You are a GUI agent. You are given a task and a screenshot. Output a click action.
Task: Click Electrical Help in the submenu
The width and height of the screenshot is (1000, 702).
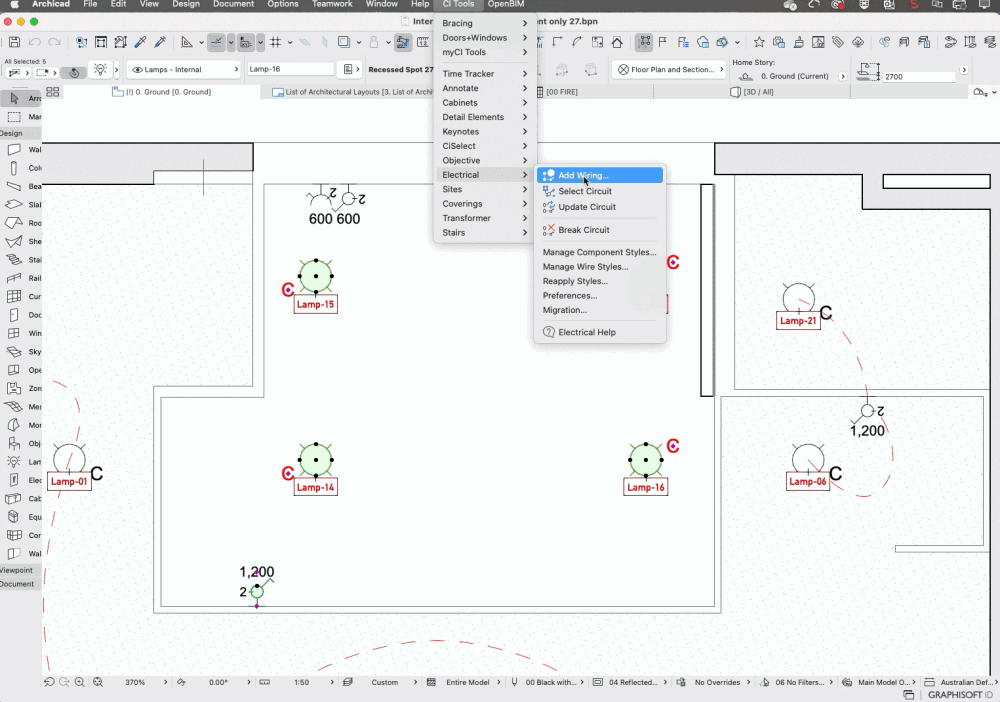586,332
